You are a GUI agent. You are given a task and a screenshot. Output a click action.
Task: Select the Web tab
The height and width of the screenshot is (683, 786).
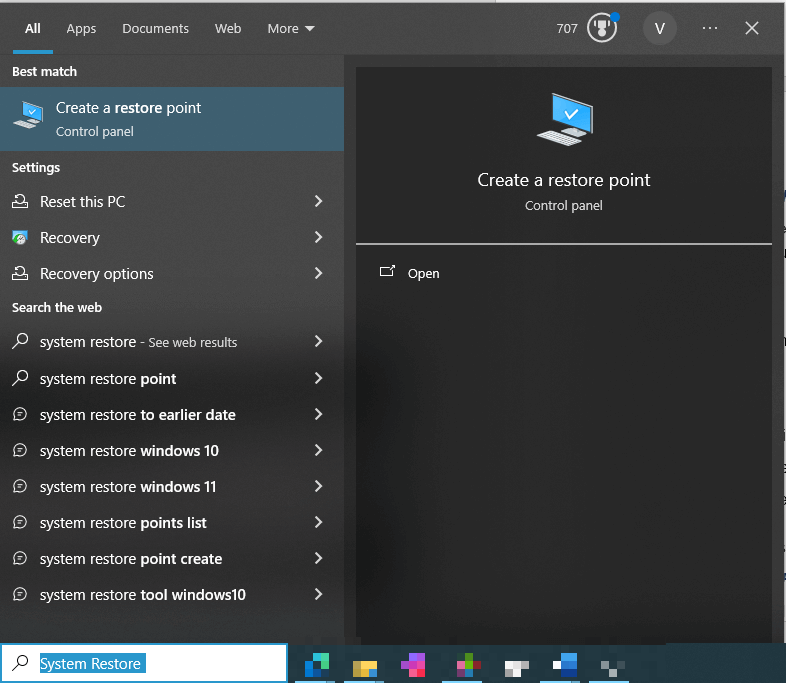coord(228,29)
